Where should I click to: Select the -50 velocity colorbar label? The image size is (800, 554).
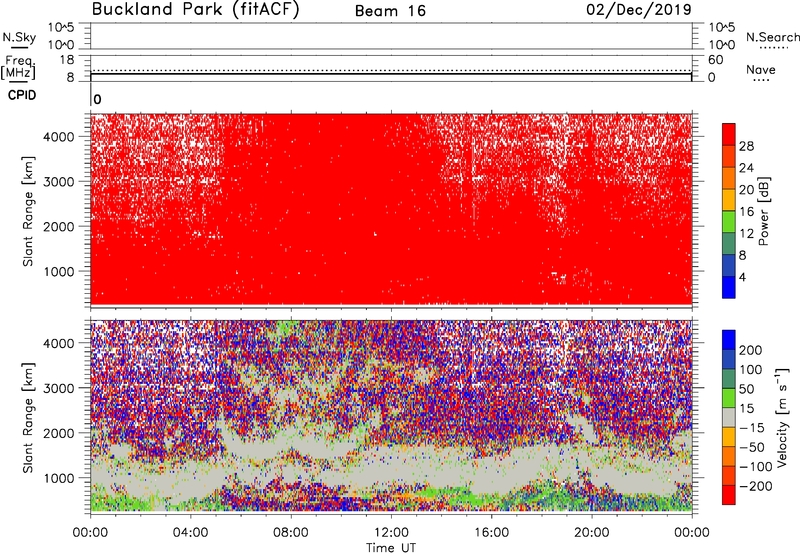tap(752, 447)
